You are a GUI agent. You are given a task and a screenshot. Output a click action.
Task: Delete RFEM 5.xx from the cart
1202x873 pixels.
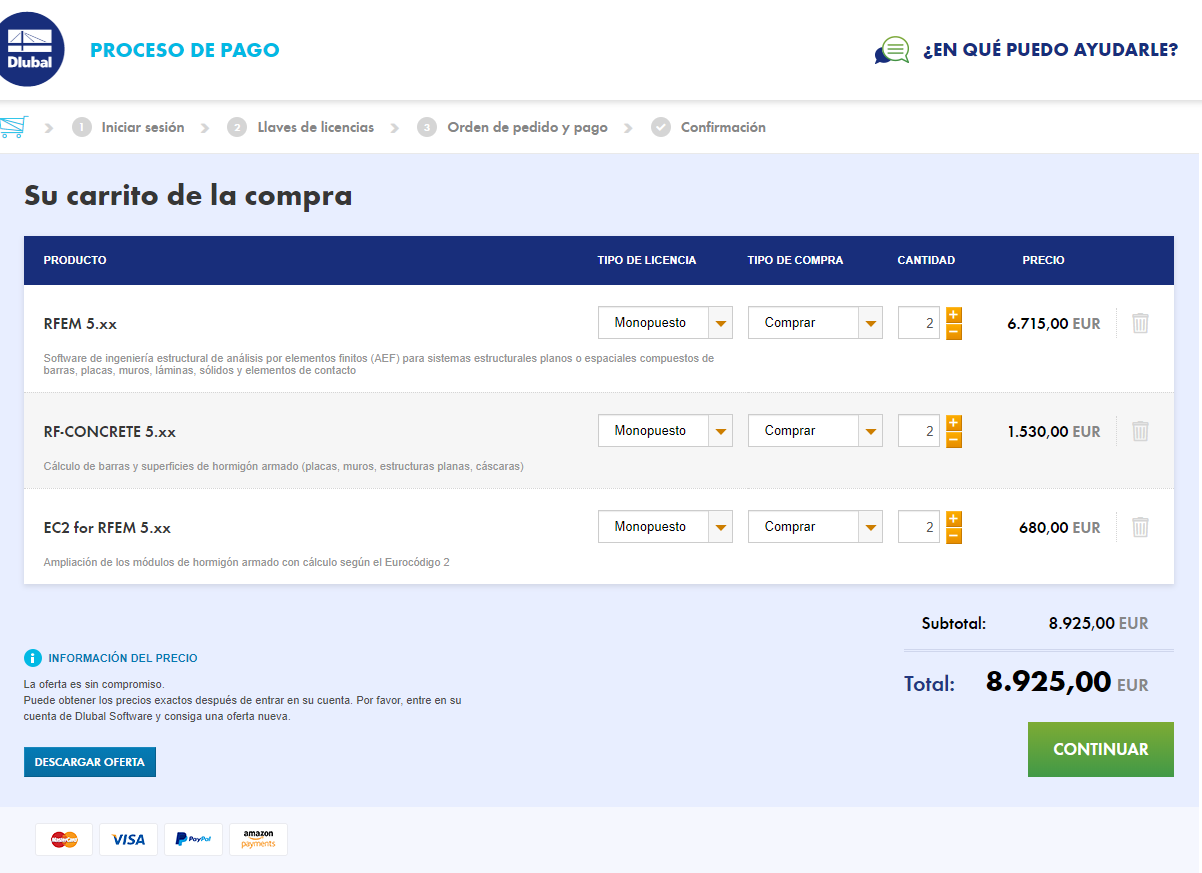coord(1139,322)
